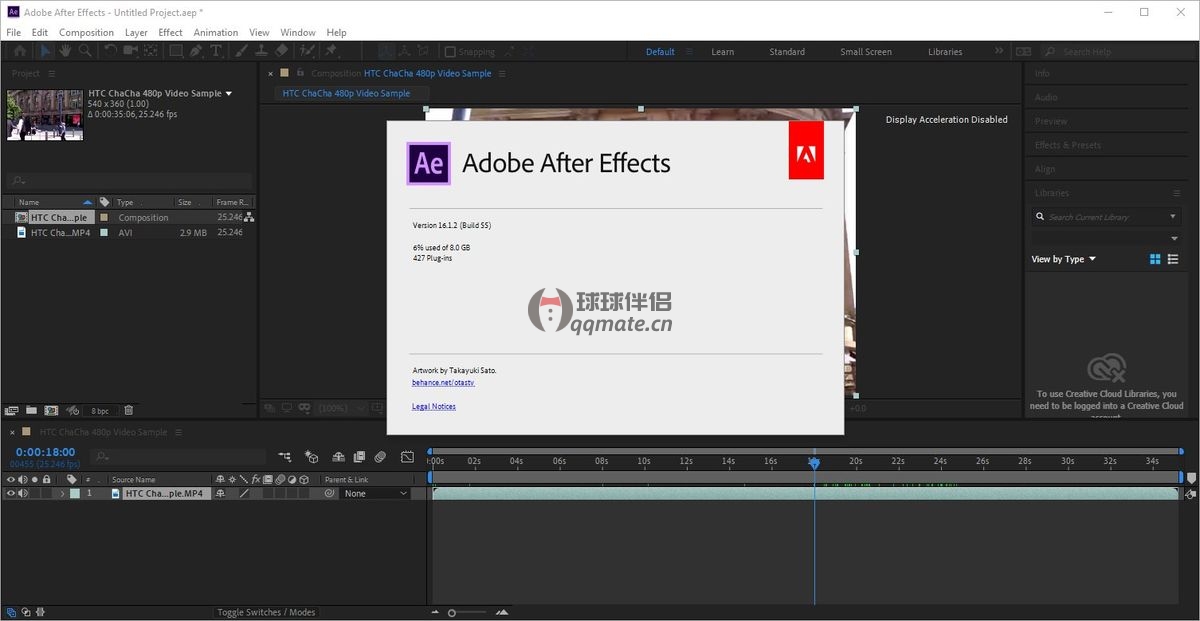Switch to the Standard workspace
This screenshot has width=1200, height=621.
787,52
